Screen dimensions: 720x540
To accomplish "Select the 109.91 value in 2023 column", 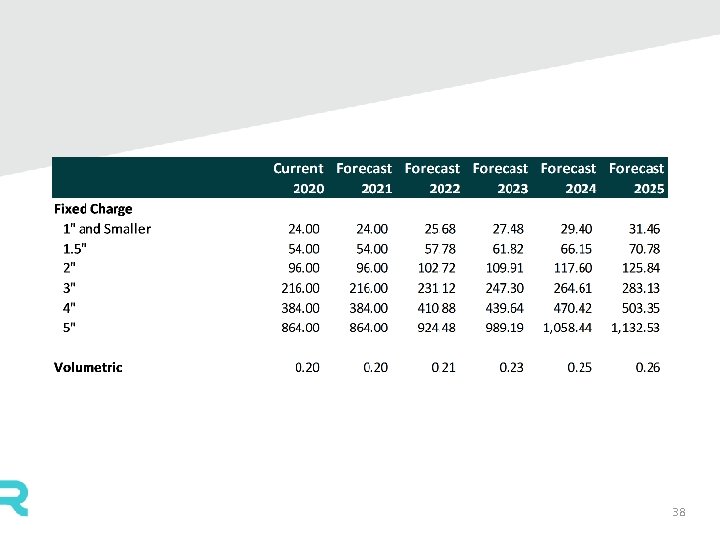I will pos(505,268).
